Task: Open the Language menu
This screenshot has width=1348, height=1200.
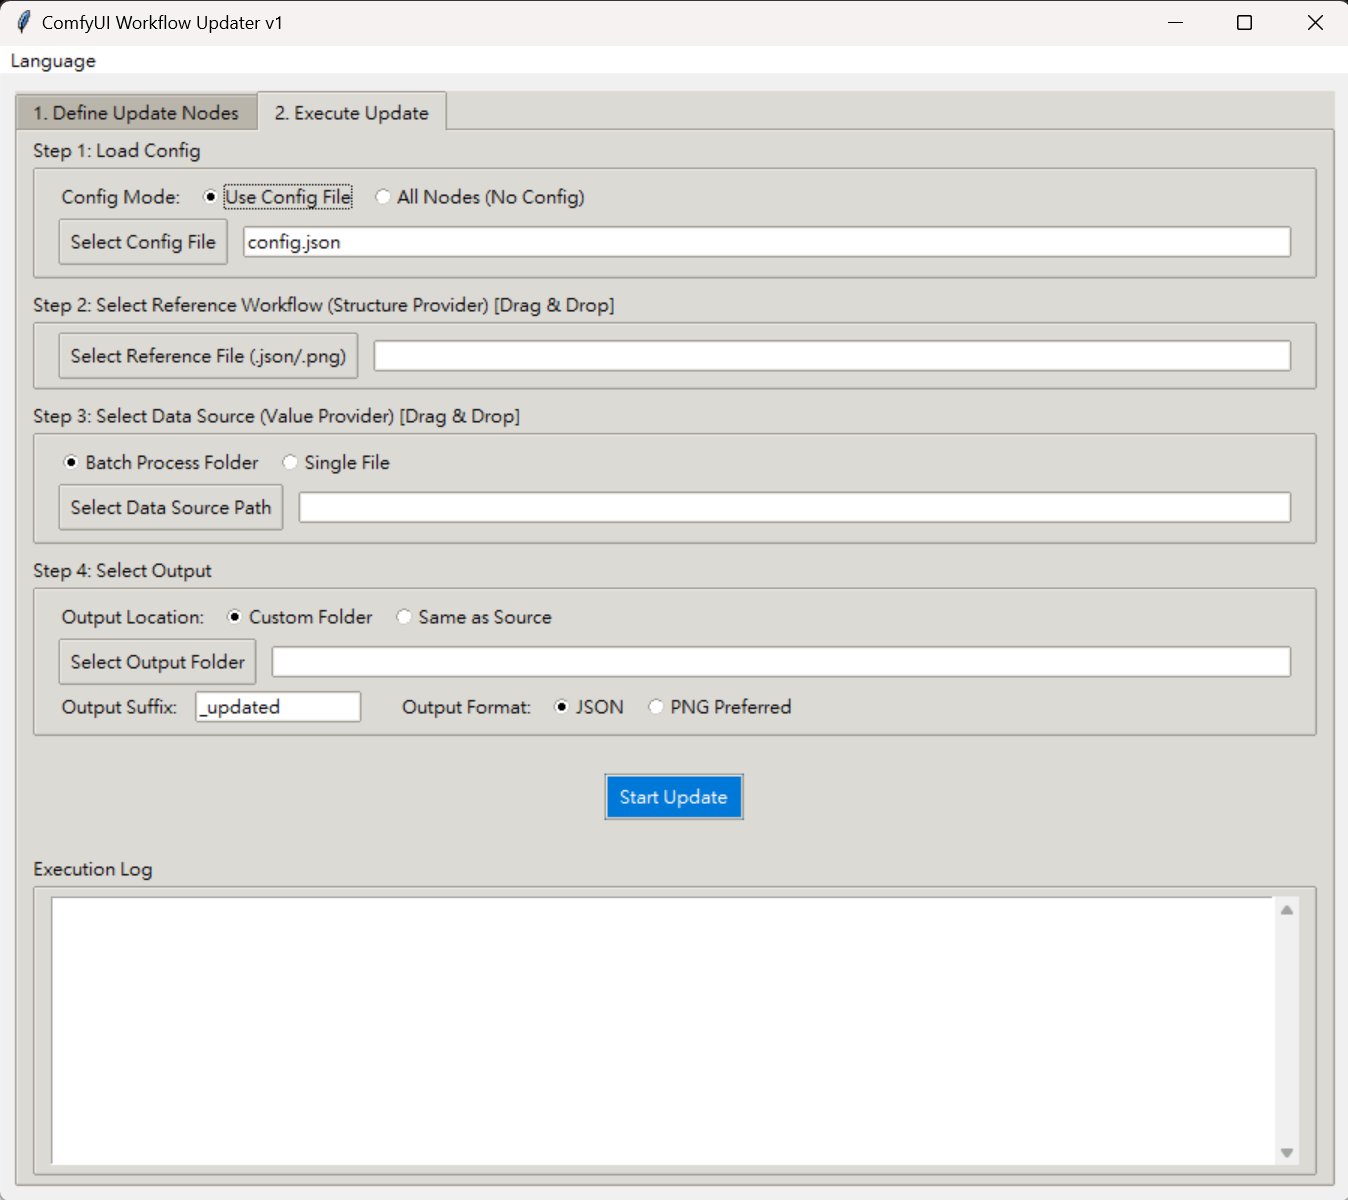Action: tap(53, 61)
